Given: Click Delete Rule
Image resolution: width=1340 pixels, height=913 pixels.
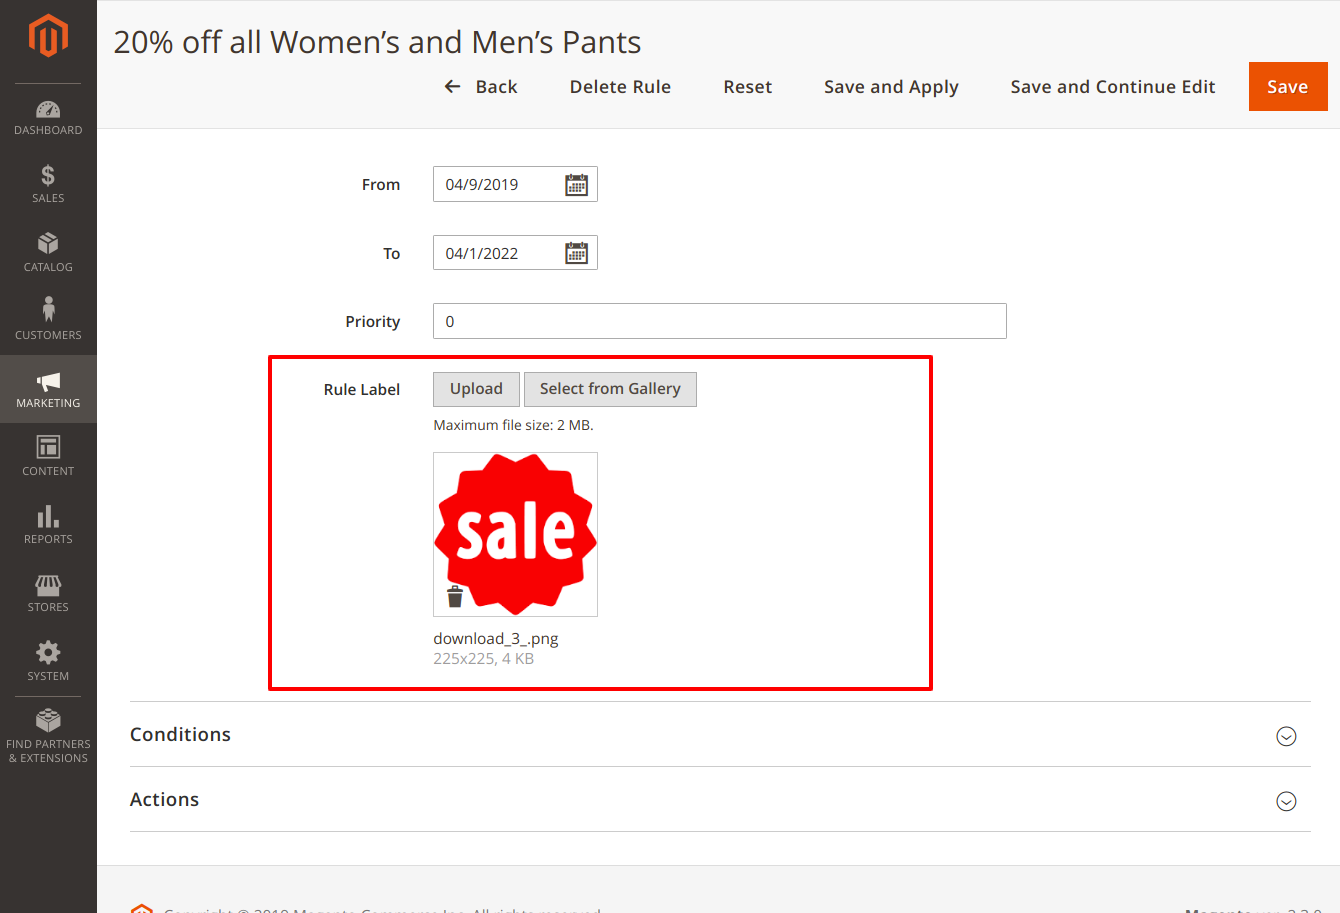Looking at the screenshot, I should pos(620,87).
